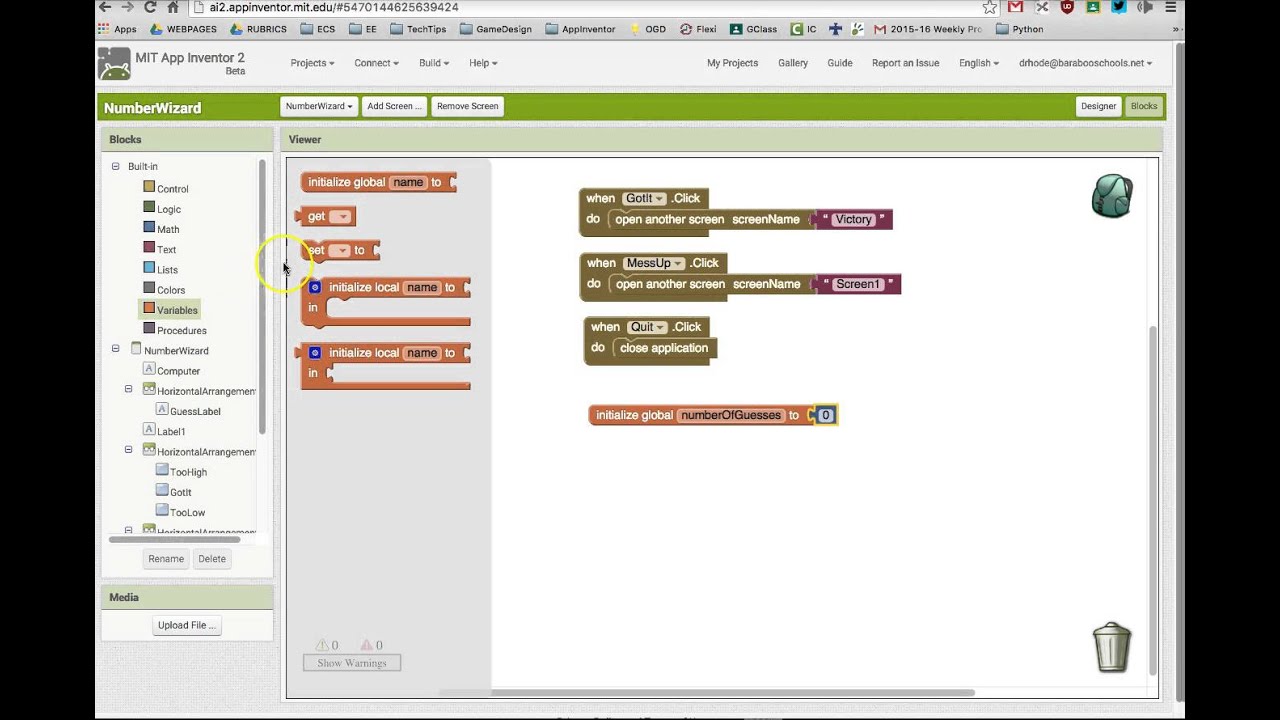Open the NumberWizard screen selector dropdown
This screenshot has height=720, width=1280.
click(319, 106)
